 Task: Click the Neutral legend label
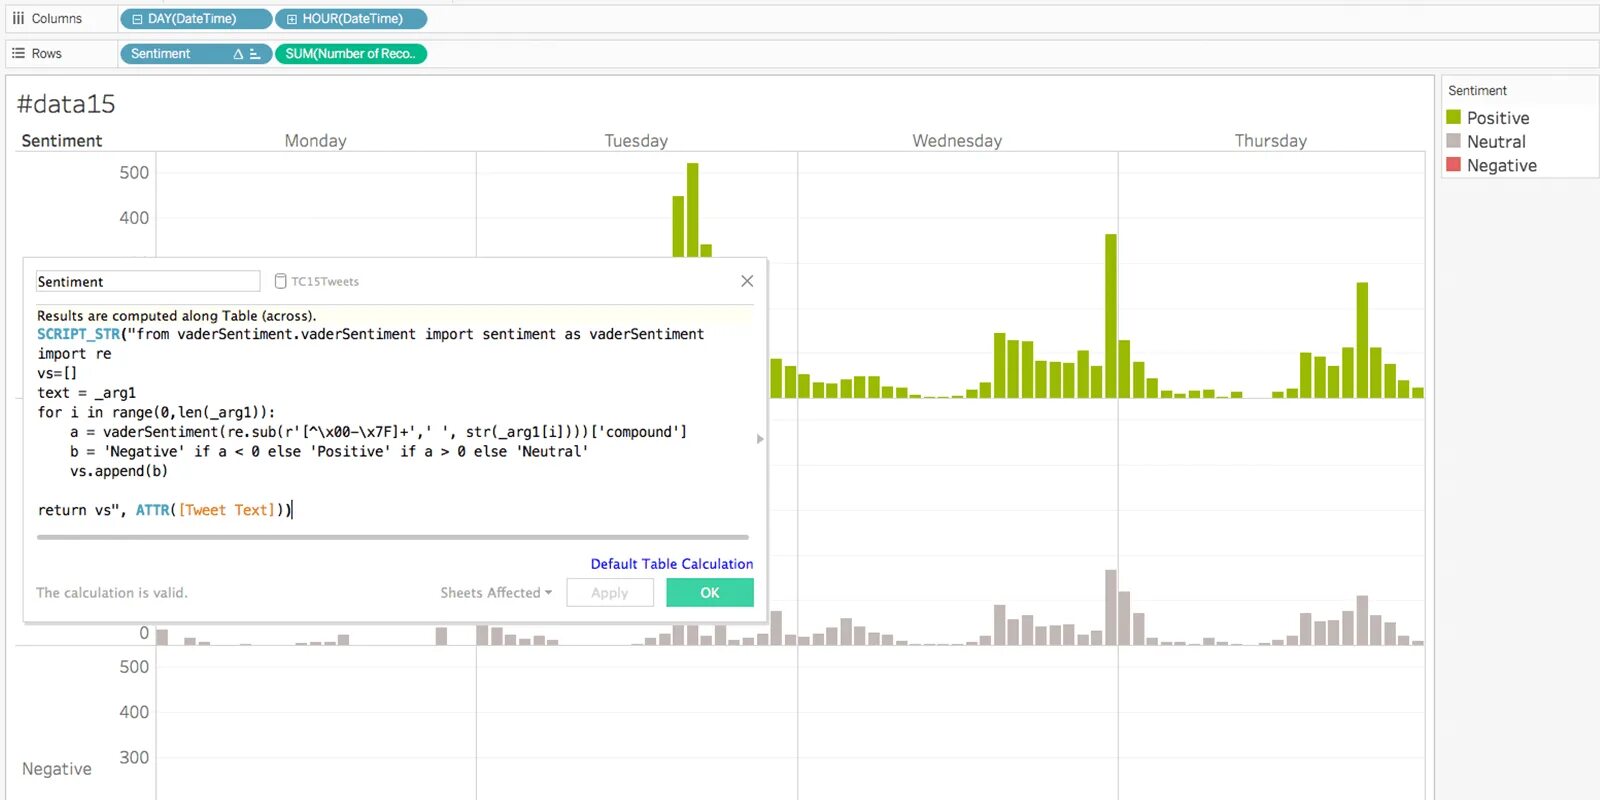(1496, 142)
